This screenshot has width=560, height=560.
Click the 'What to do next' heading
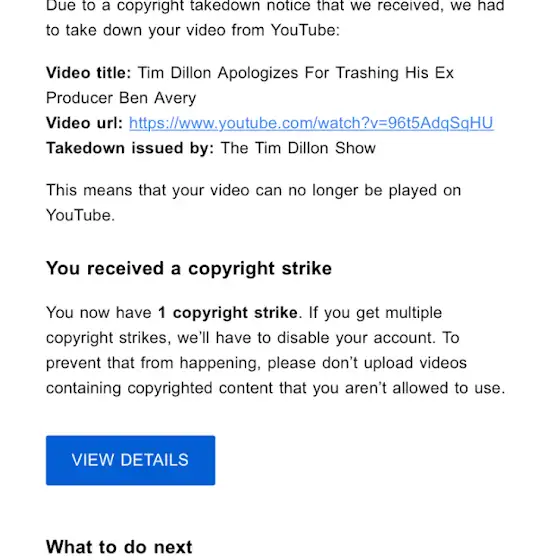pyautogui.click(x=119, y=547)
